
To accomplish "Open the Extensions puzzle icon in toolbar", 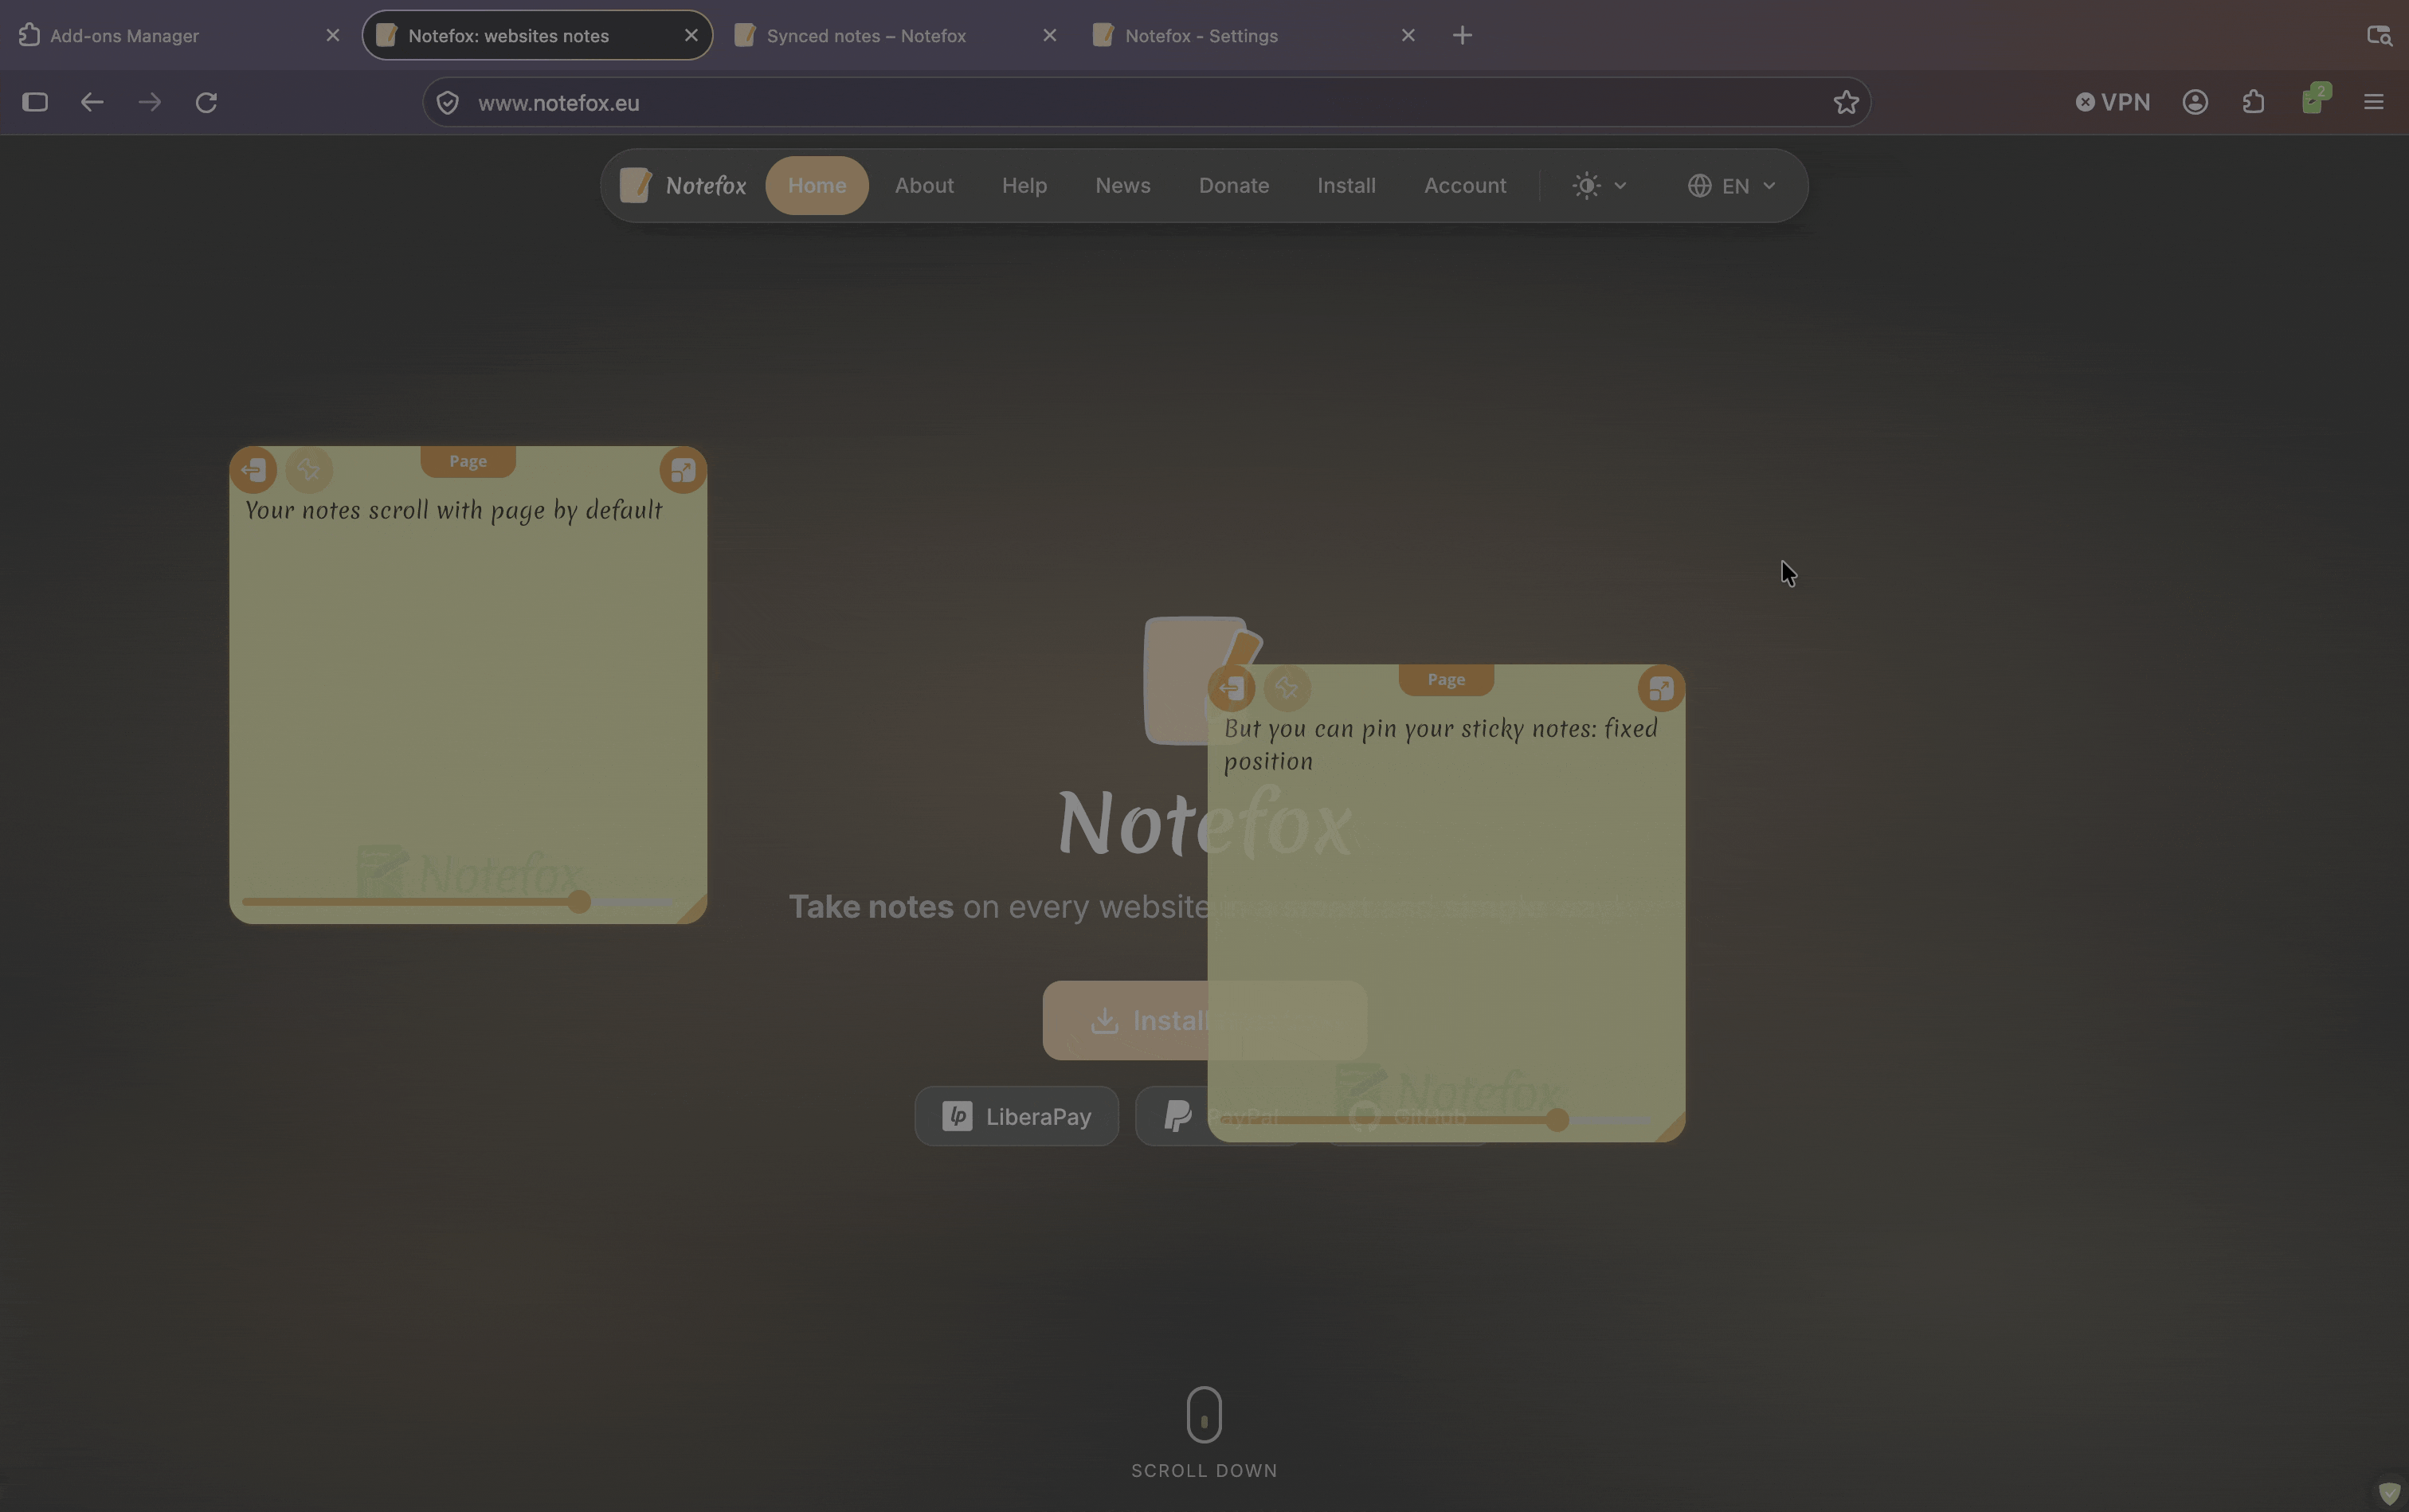I will click(2253, 102).
